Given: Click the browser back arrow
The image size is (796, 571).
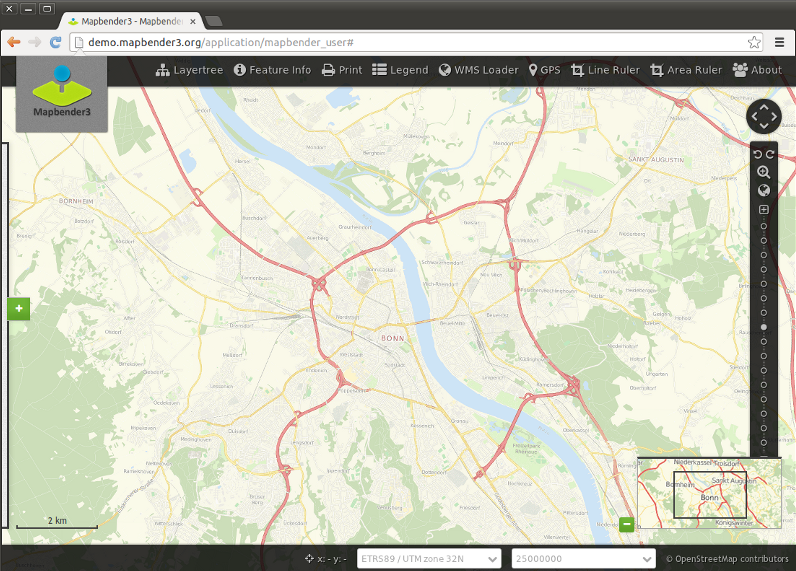Looking at the screenshot, I should click(x=14, y=42).
